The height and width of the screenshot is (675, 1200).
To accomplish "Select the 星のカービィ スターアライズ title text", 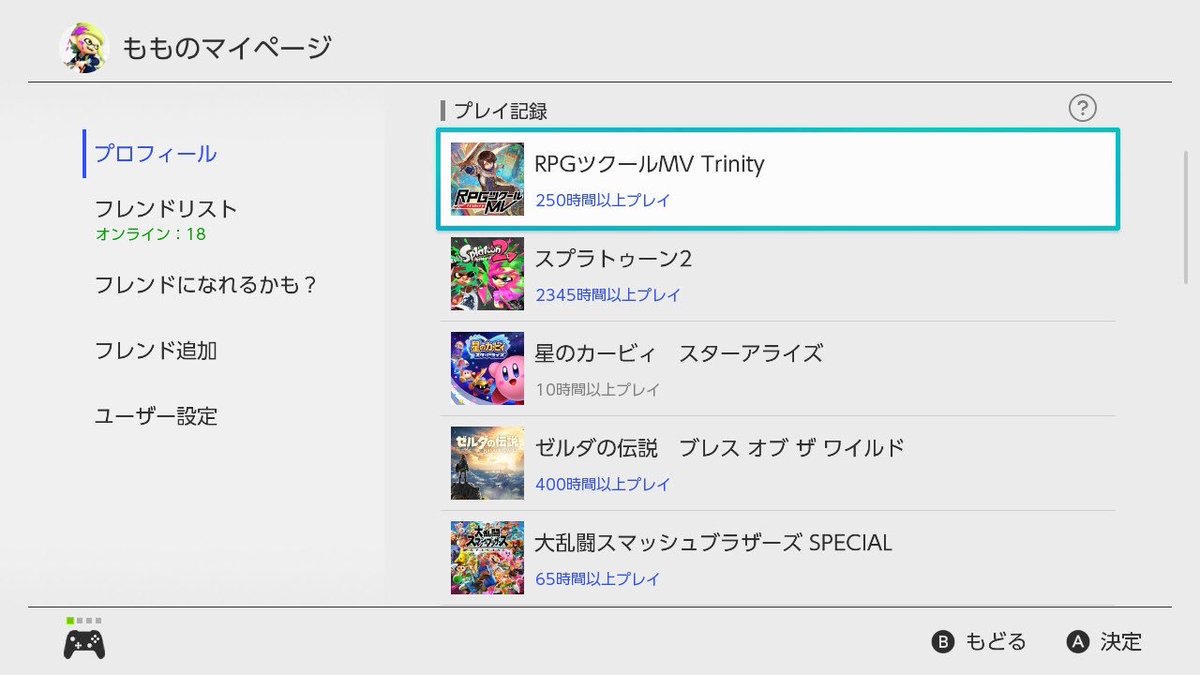I will pos(678,353).
